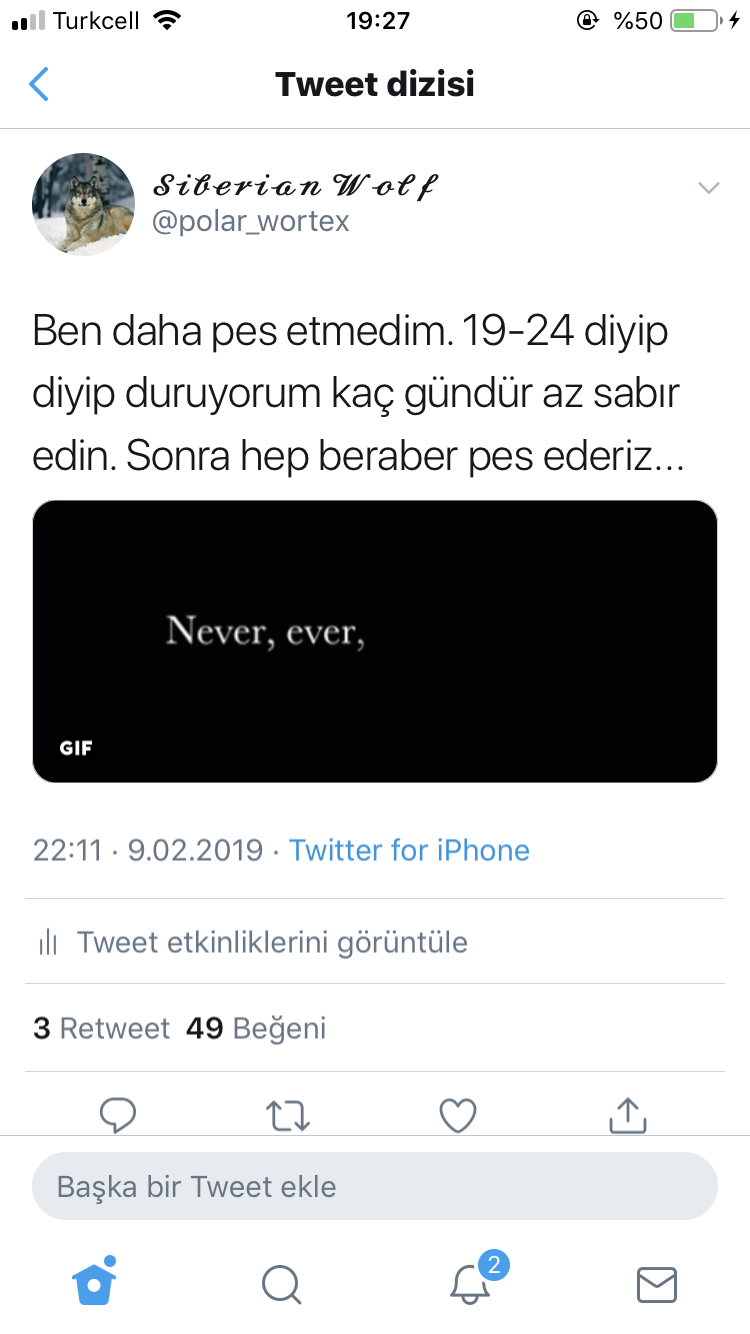The image size is (750, 1334).
Task: Open the @polar_wortex handle
Action: tap(251, 221)
